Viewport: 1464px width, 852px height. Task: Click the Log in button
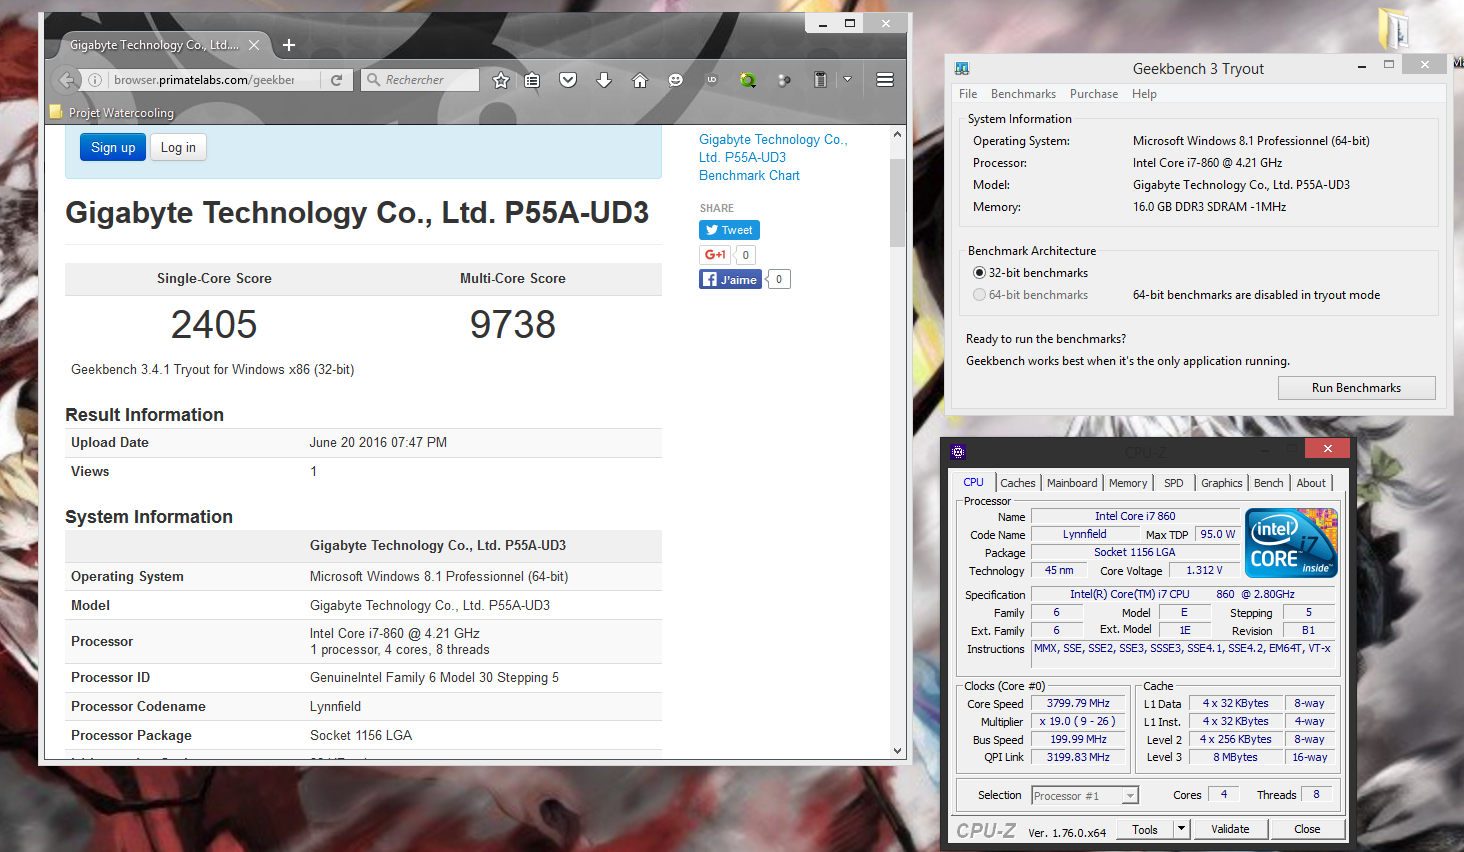(x=178, y=147)
